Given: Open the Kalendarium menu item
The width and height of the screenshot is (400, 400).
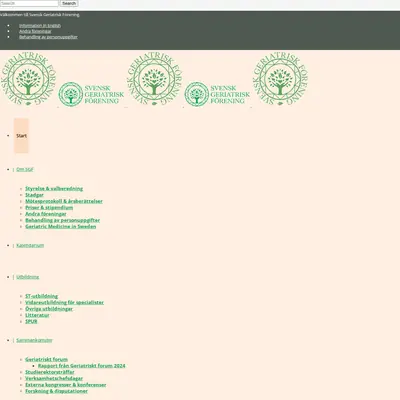Looking at the screenshot, I should pos(30,245).
